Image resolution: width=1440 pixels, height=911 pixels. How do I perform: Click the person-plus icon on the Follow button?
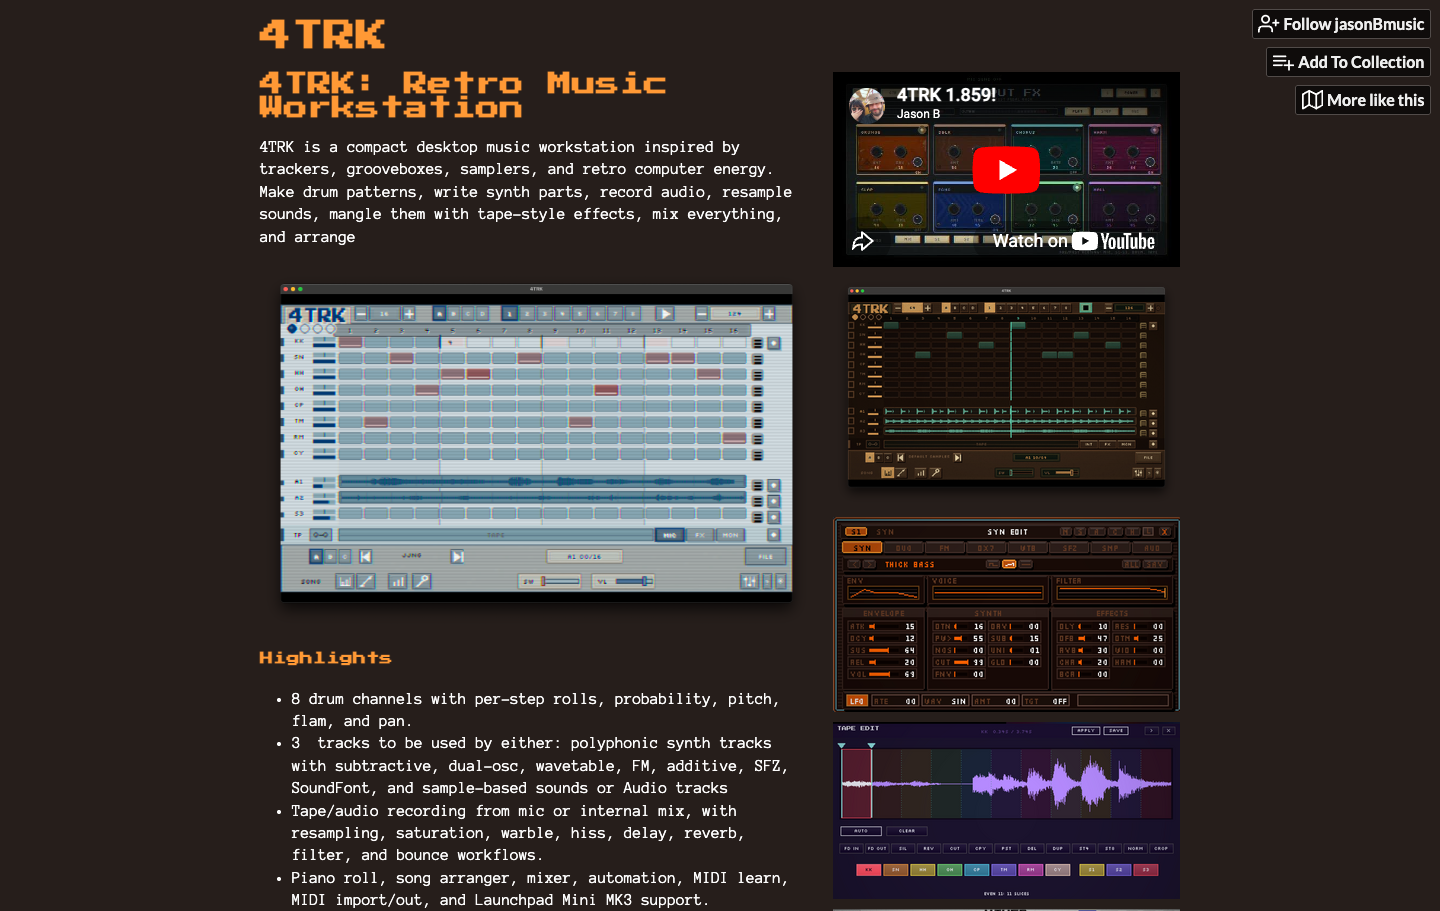1268,24
